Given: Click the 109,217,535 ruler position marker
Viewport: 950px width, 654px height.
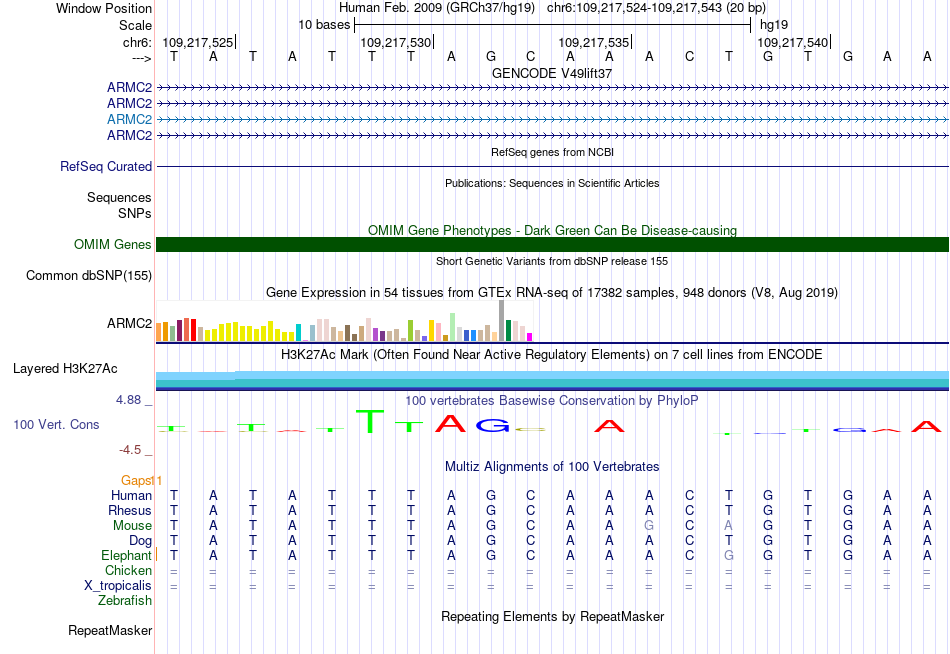Looking at the screenshot, I should pyautogui.click(x=594, y=42).
